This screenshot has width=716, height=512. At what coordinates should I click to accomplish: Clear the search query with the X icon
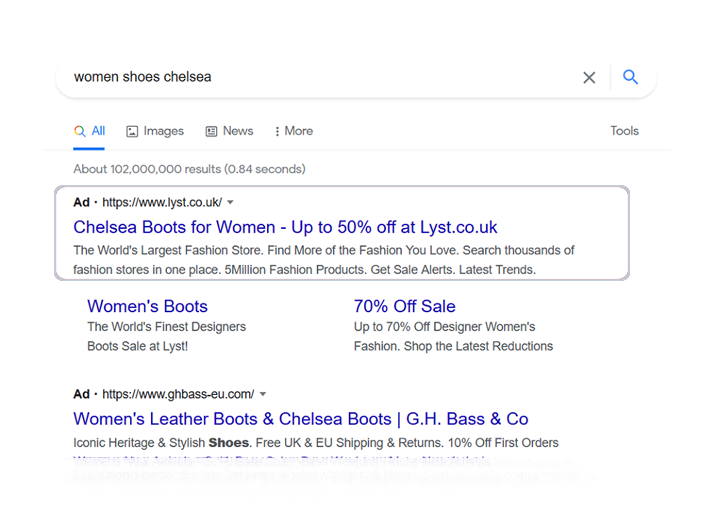tap(589, 78)
